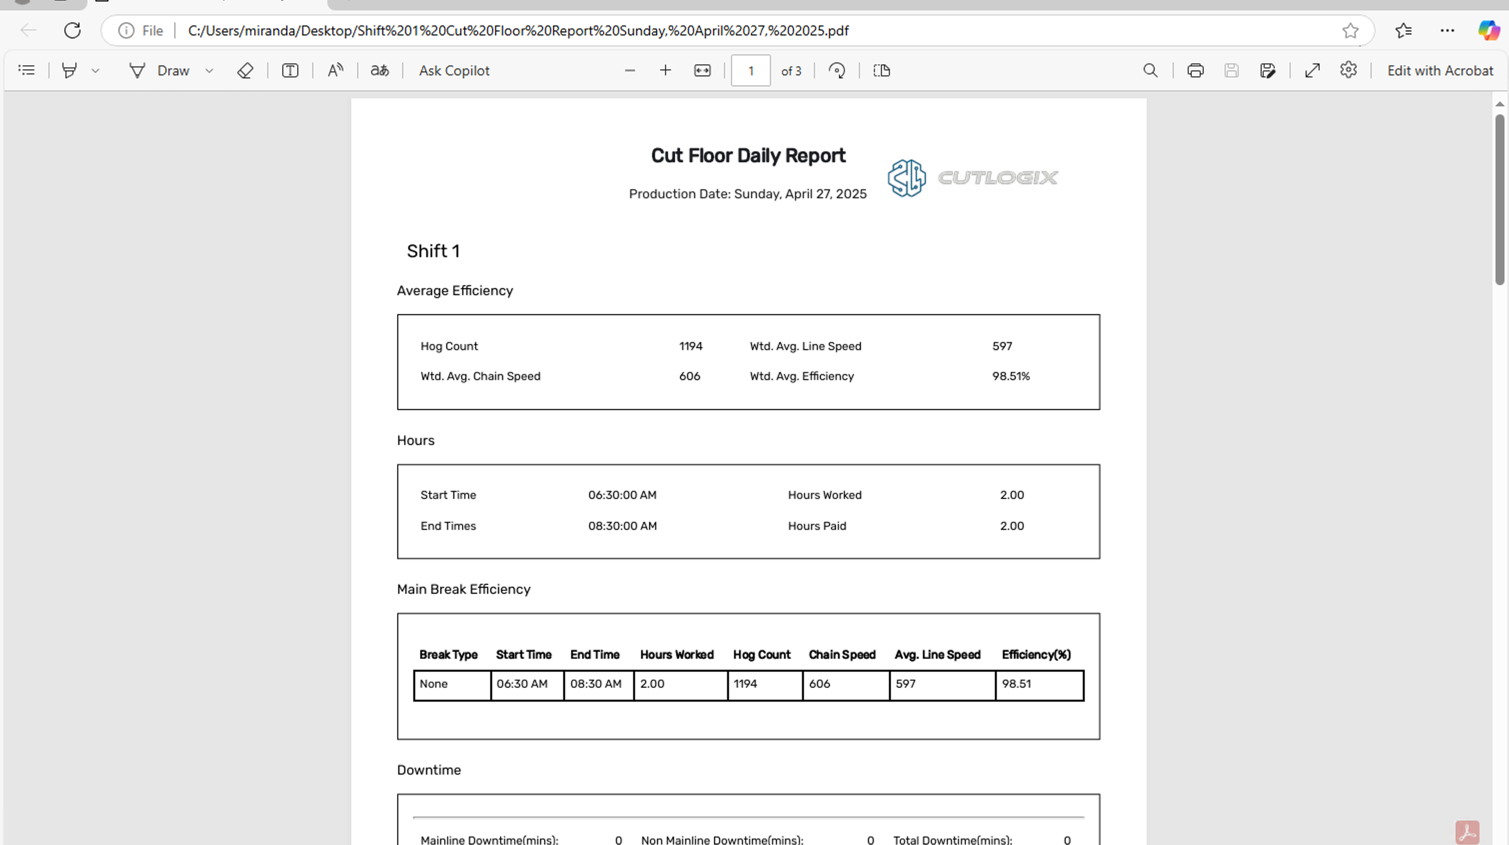The height and width of the screenshot is (845, 1509).
Task: Zoom out using the minus button
Action: tap(630, 71)
